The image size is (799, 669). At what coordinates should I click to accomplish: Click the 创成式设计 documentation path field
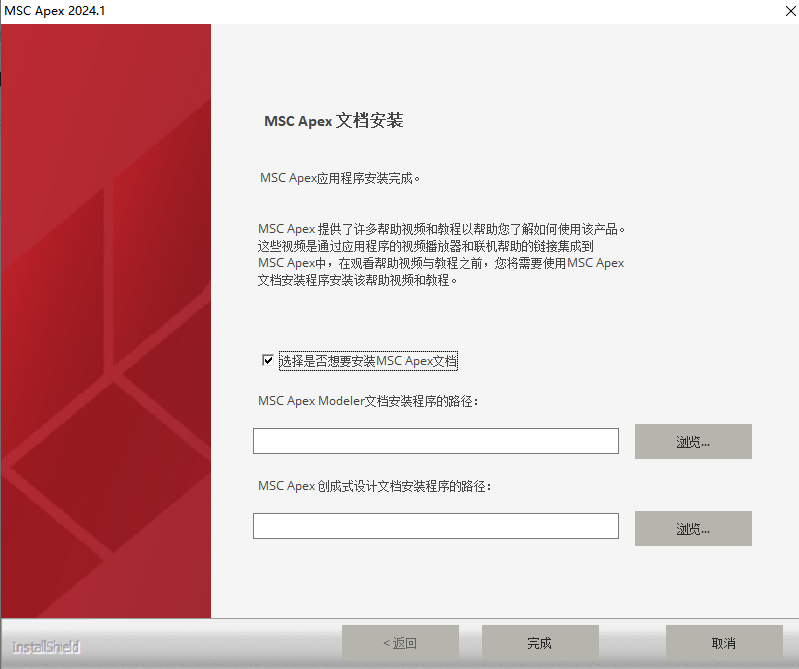coord(436,526)
